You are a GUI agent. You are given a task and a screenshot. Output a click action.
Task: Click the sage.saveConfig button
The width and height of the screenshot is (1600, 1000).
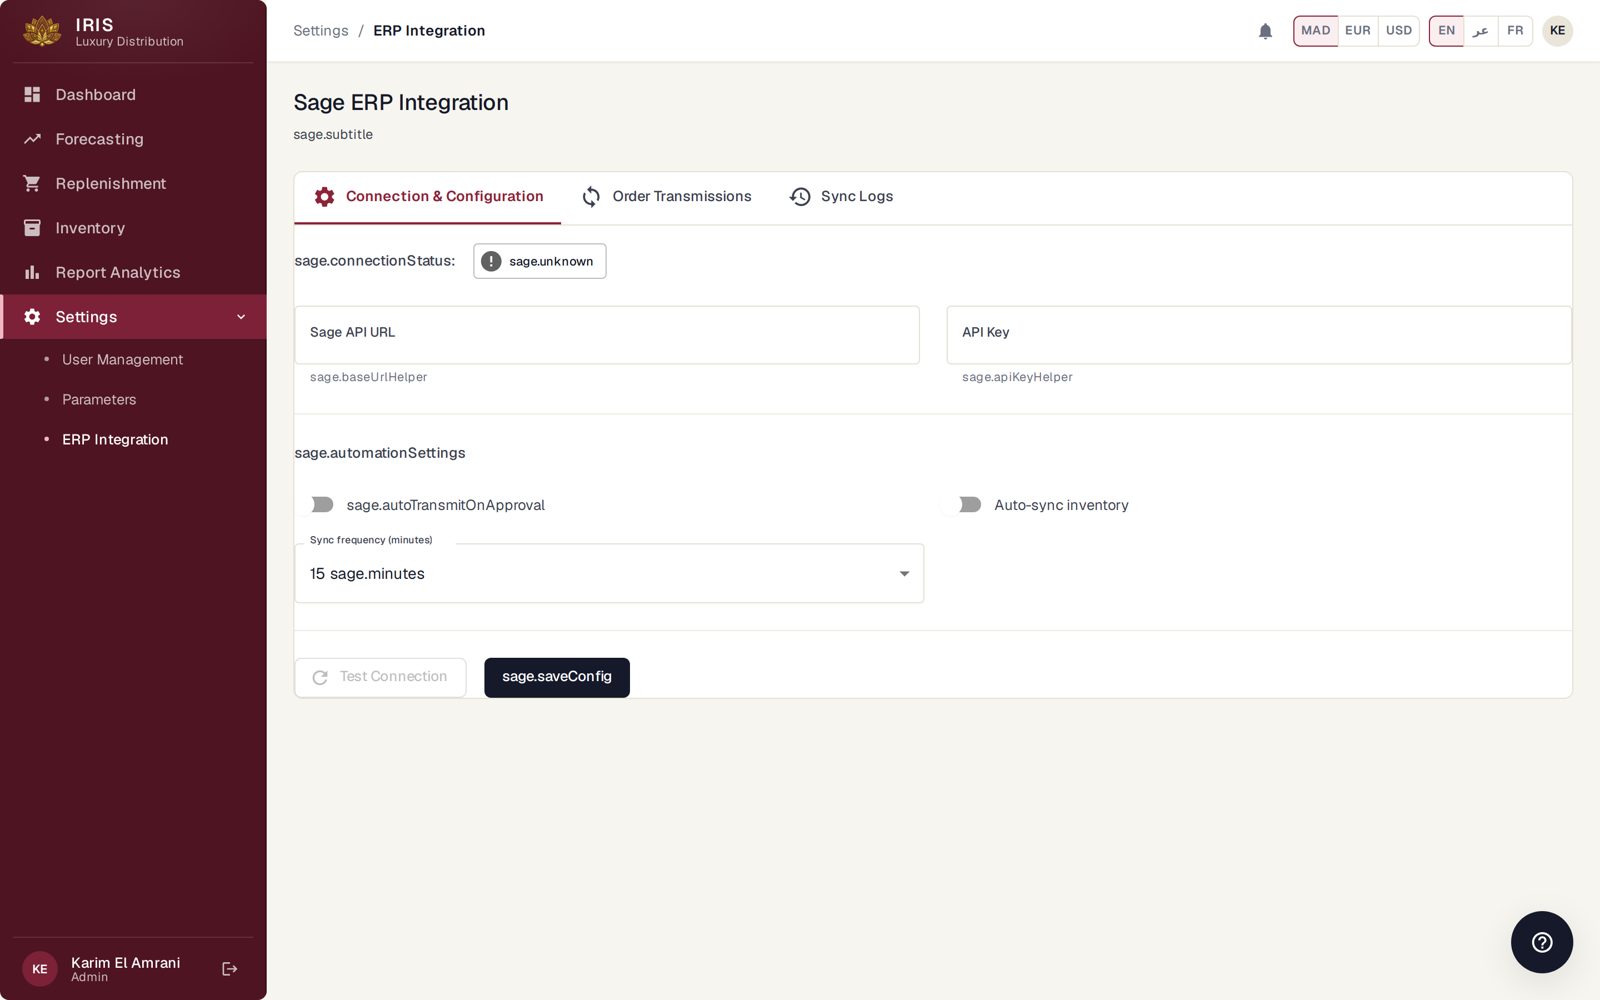pos(557,677)
